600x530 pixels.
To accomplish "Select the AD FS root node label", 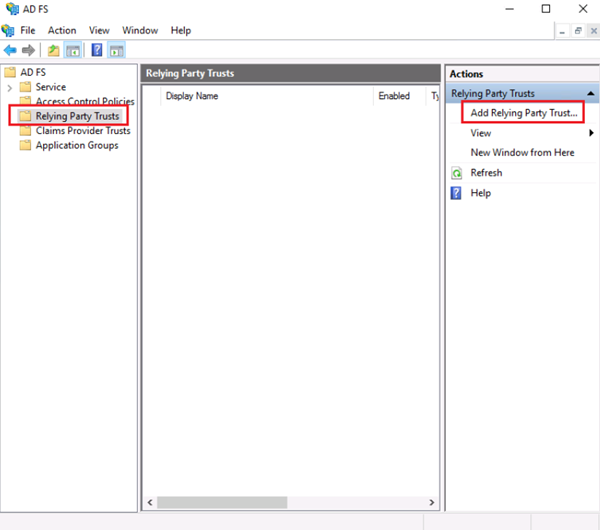I will pyautogui.click(x=33, y=72).
